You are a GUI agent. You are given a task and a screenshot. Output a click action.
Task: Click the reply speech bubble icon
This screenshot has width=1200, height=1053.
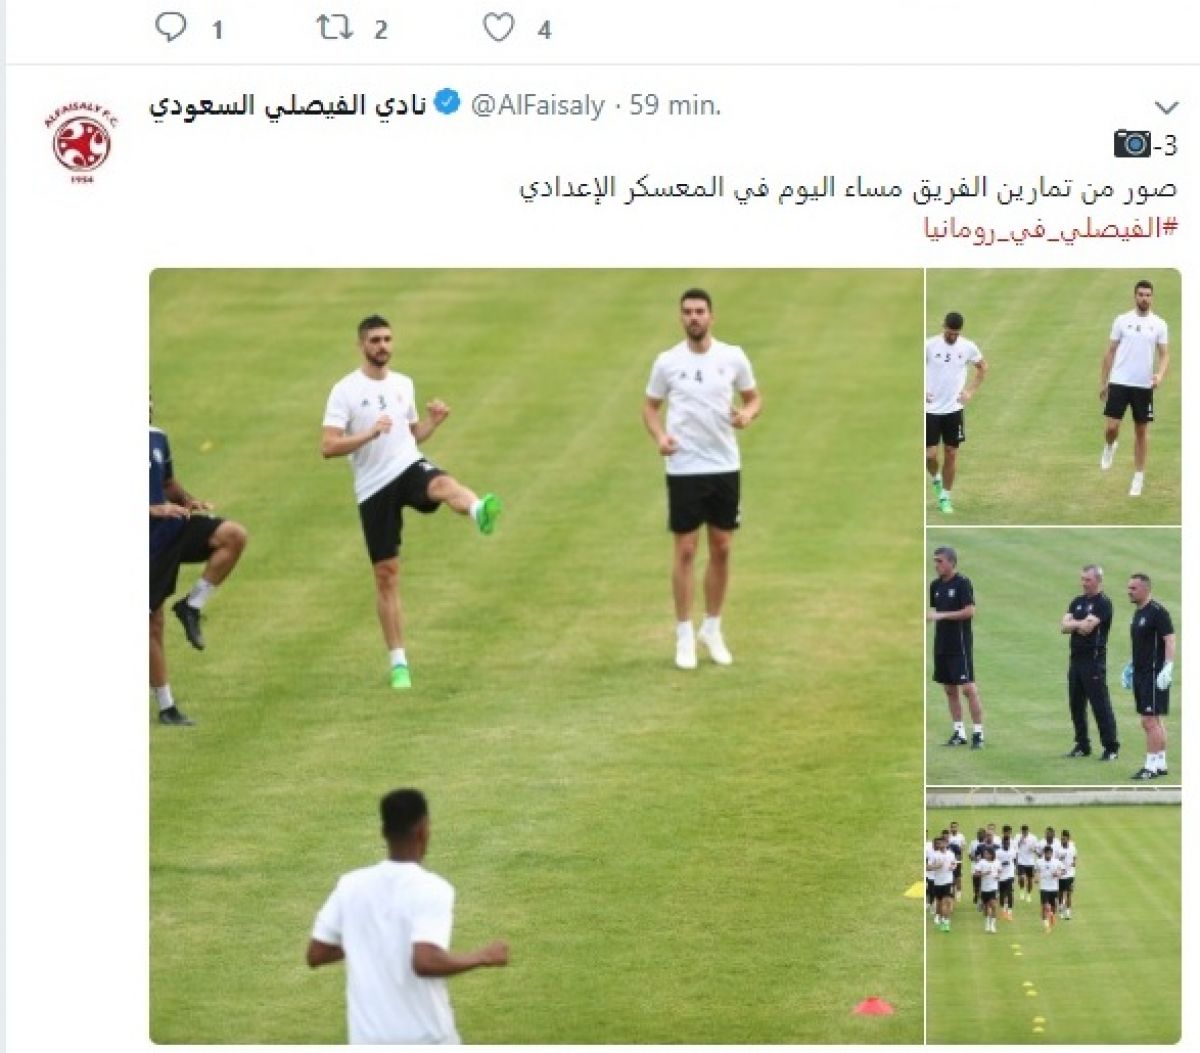172,28
